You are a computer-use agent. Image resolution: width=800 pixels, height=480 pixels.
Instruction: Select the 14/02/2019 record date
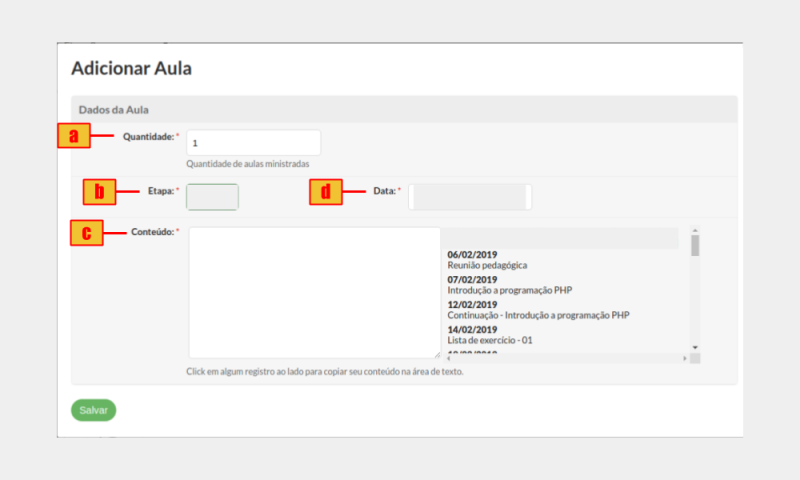coord(472,330)
